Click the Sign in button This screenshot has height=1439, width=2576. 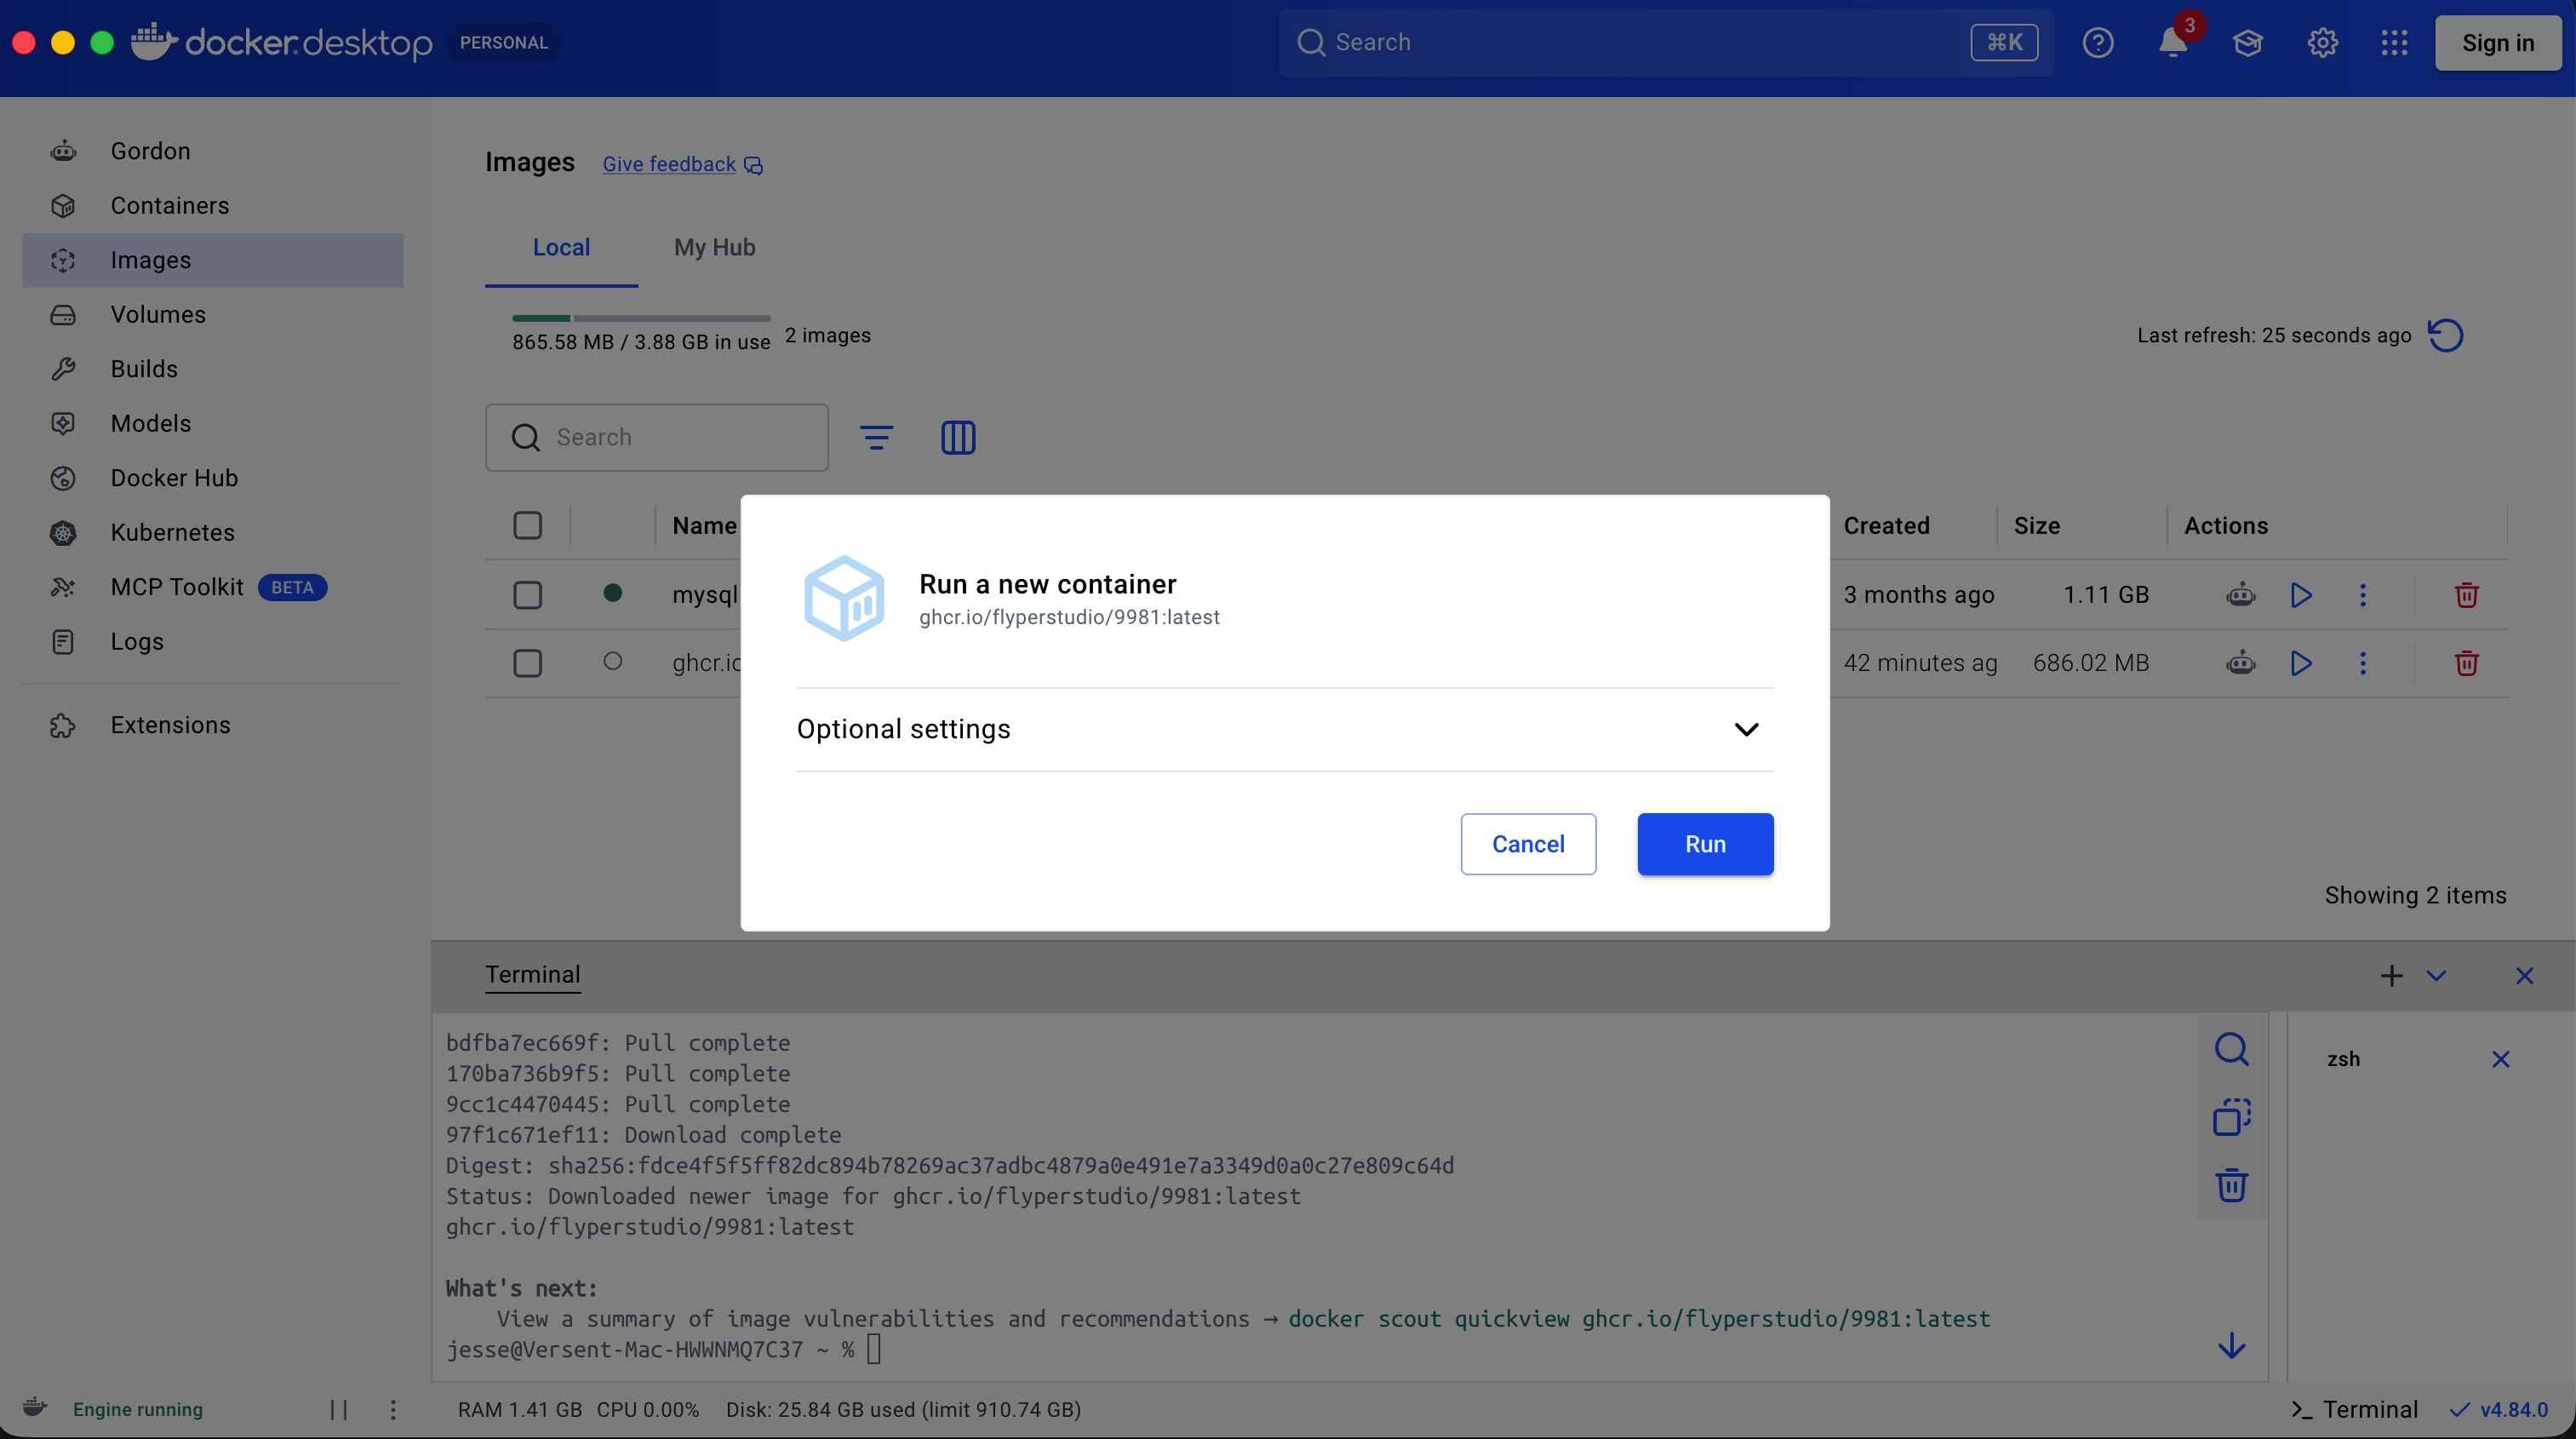pos(2498,43)
